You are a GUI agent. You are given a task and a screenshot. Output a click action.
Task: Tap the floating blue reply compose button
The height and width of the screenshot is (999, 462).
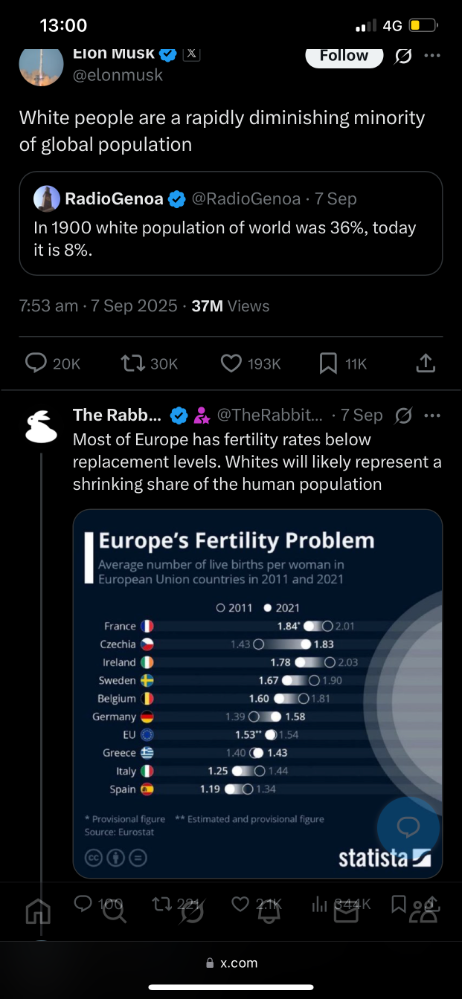click(x=408, y=827)
